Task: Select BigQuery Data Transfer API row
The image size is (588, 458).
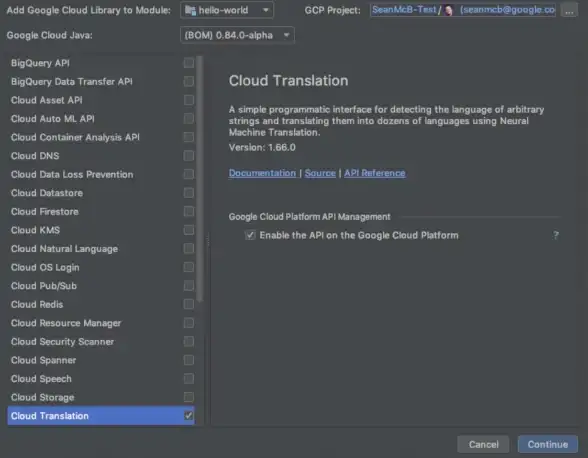Action: click(101, 81)
